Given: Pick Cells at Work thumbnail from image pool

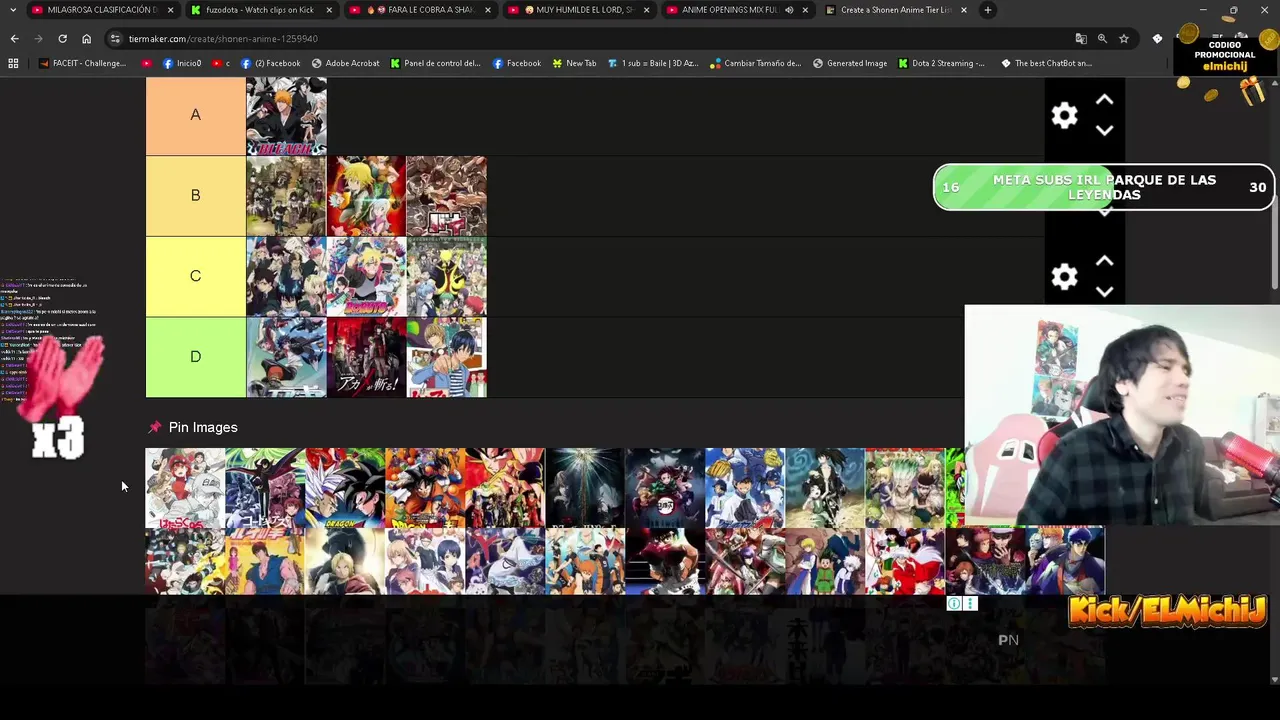Looking at the screenshot, I should 185,488.
